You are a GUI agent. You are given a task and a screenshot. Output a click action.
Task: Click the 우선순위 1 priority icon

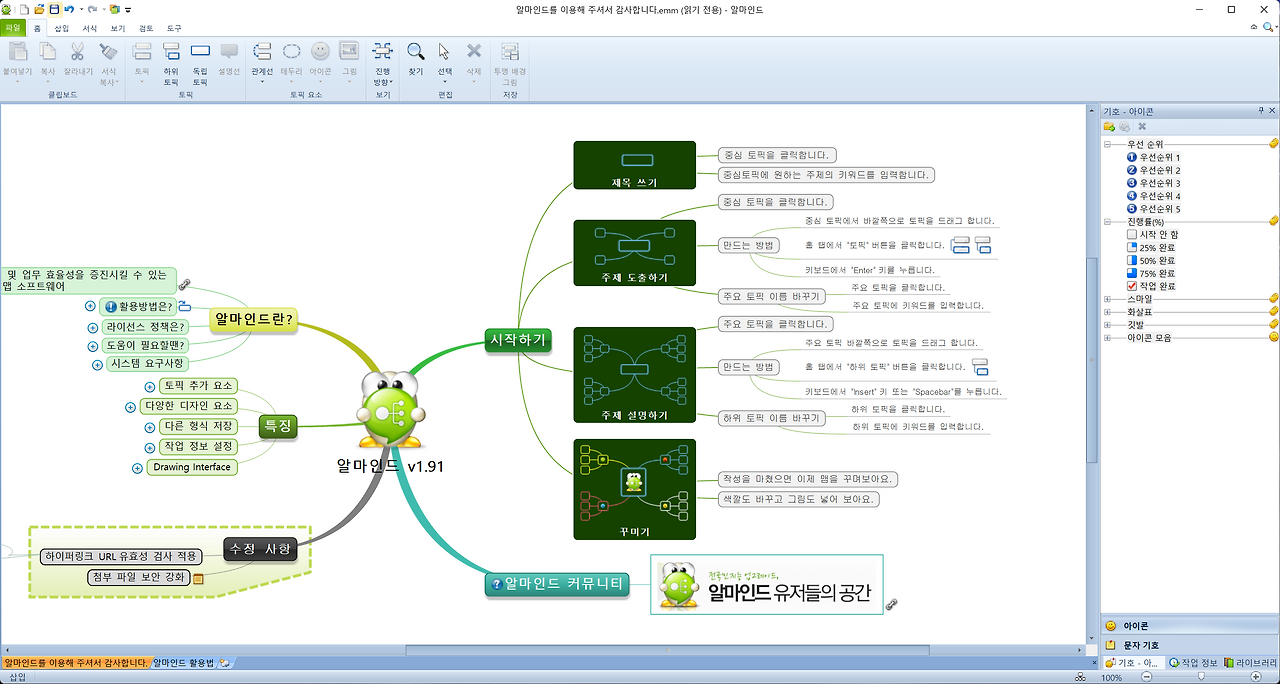pos(1132,157)
